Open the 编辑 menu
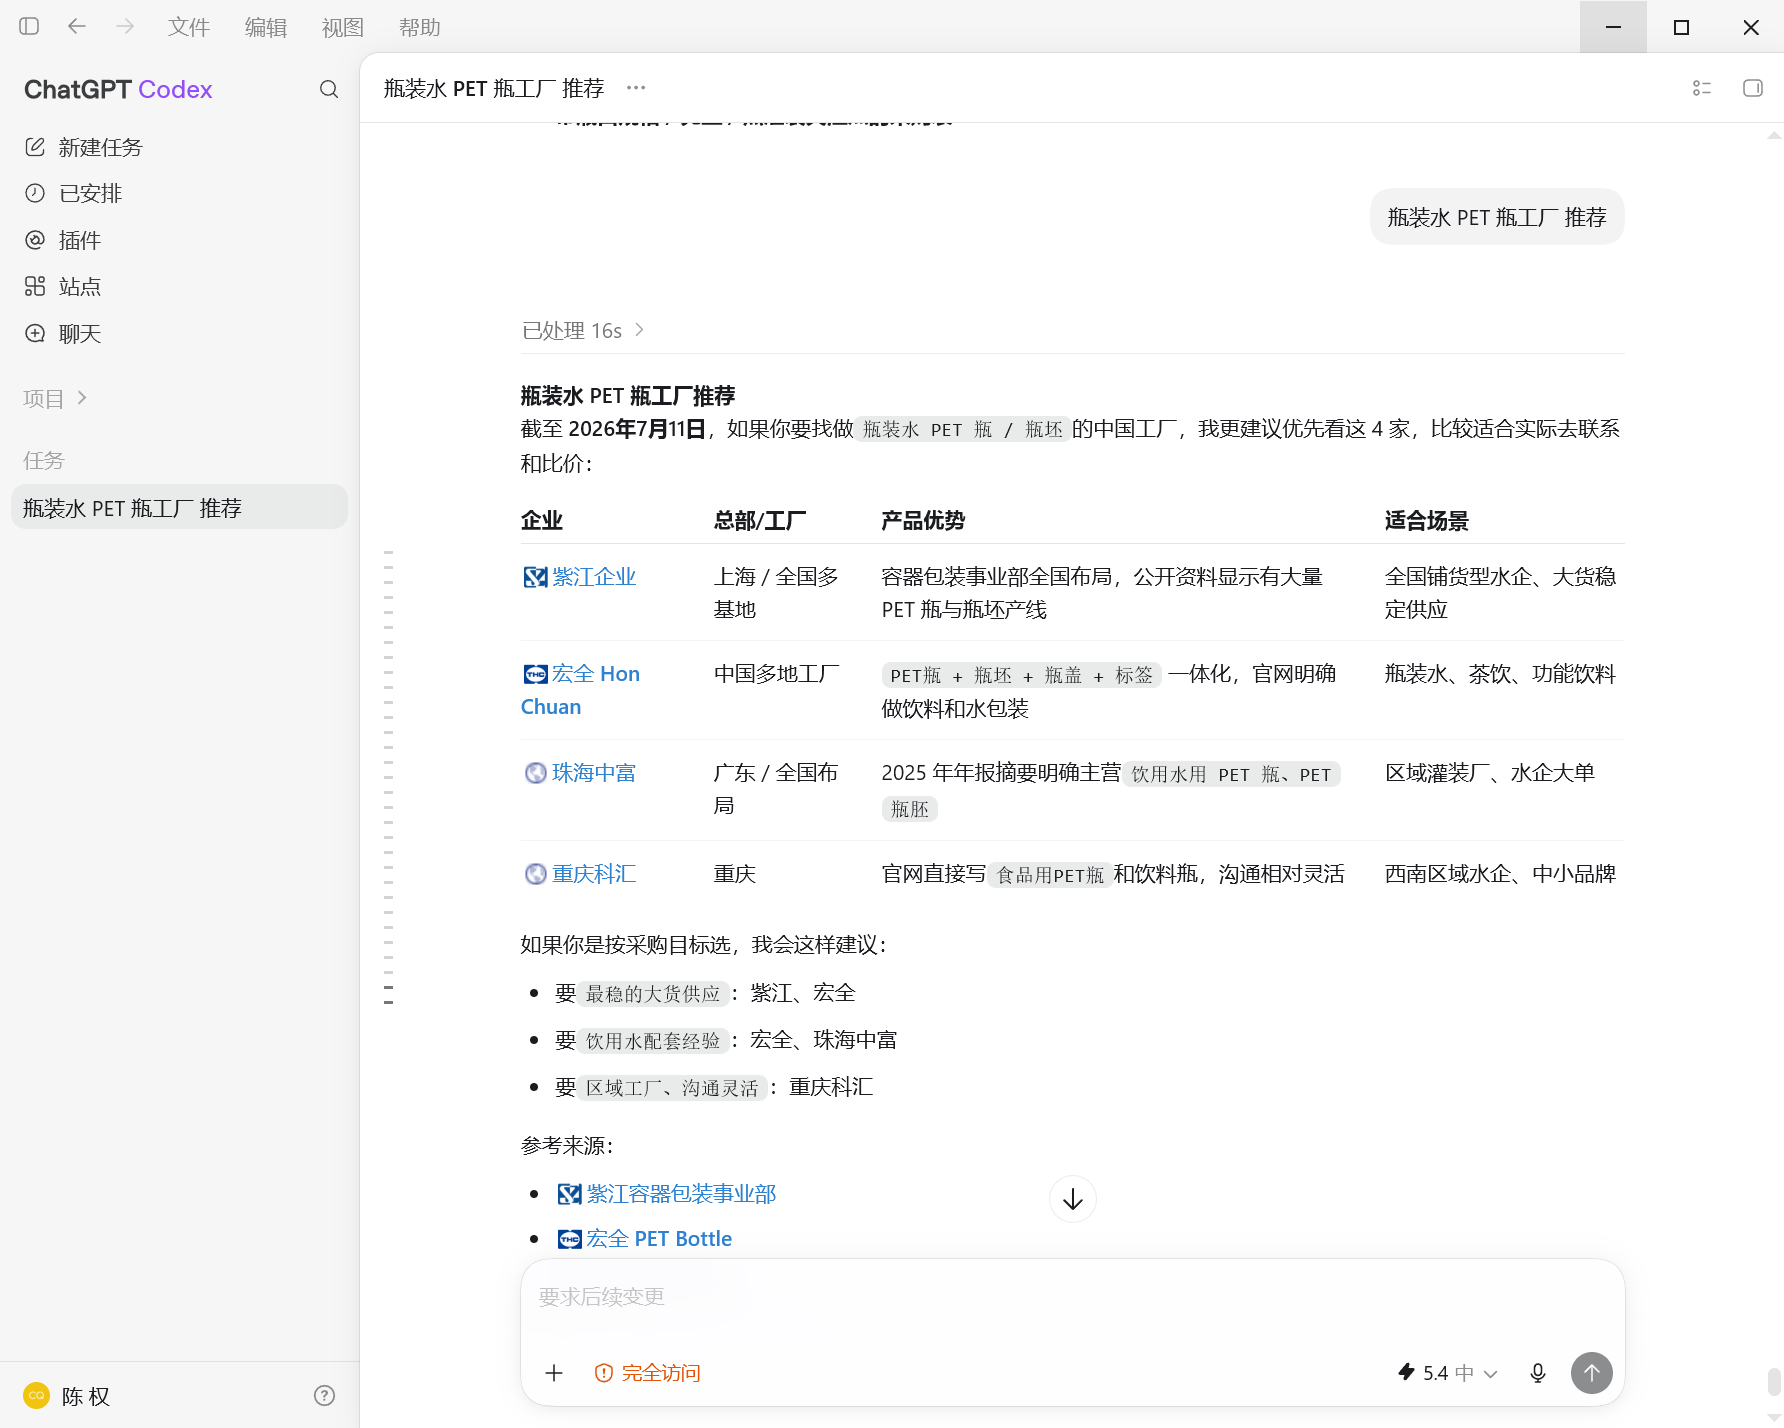The image size is (1784, 1428). (266, 27)
